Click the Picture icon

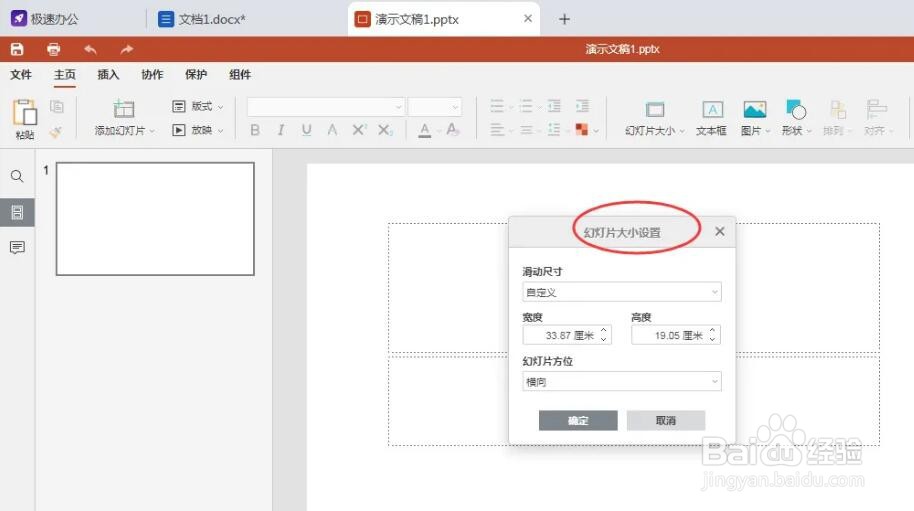point(754,110)
